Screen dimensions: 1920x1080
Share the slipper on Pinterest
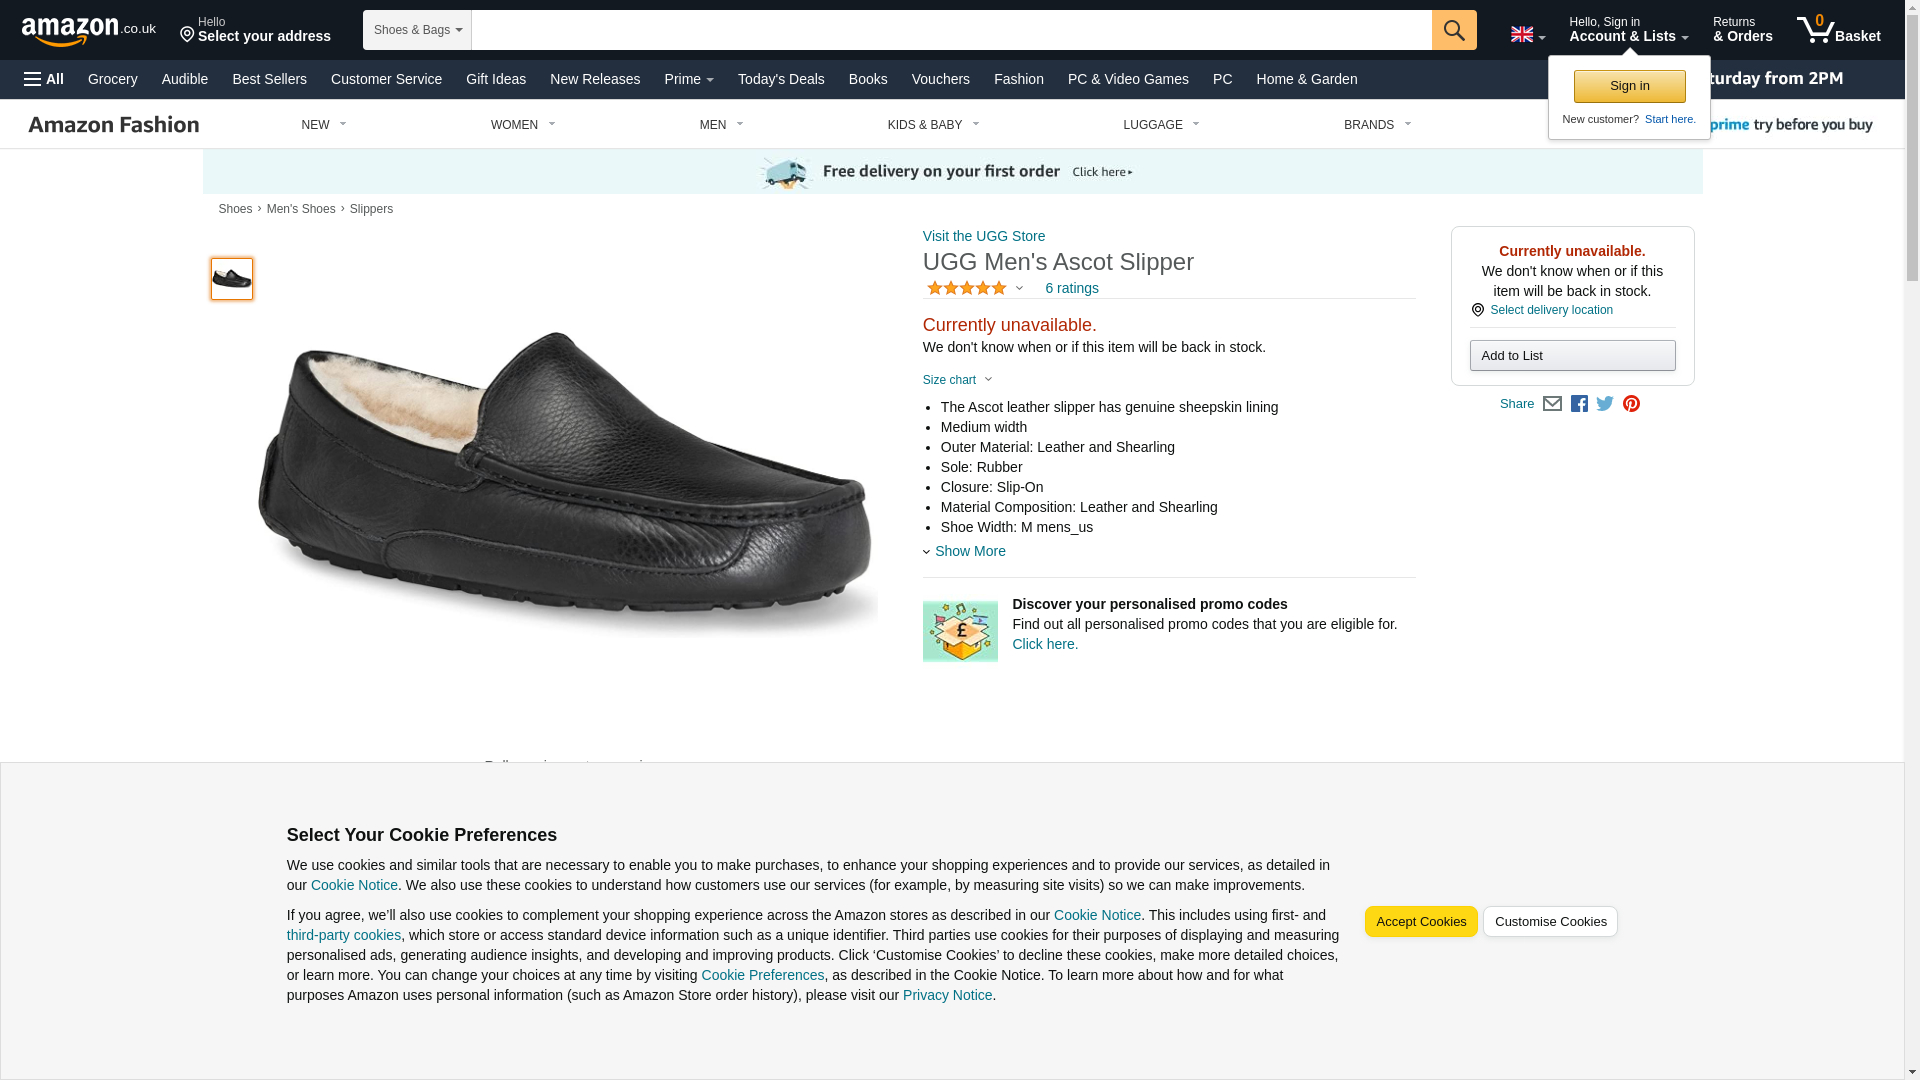(1631, 404)
